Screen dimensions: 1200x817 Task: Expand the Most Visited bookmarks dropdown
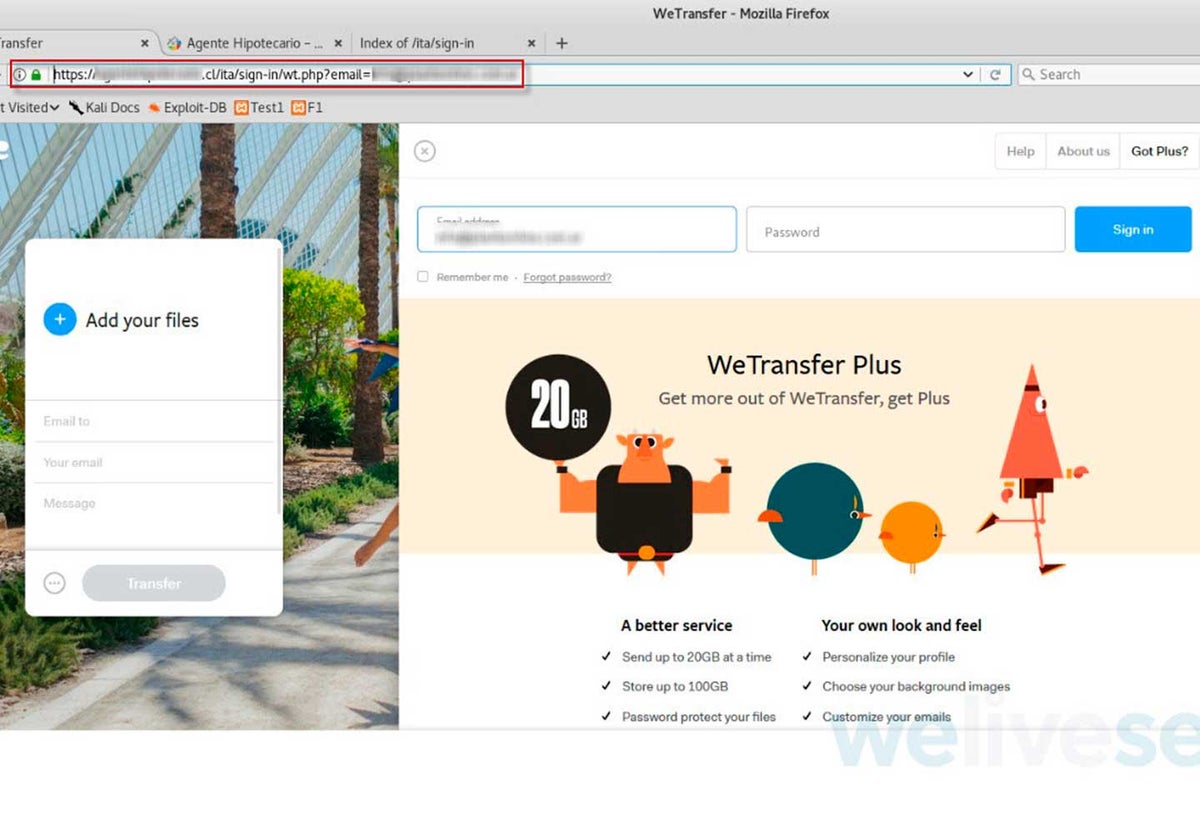[30, 107]
